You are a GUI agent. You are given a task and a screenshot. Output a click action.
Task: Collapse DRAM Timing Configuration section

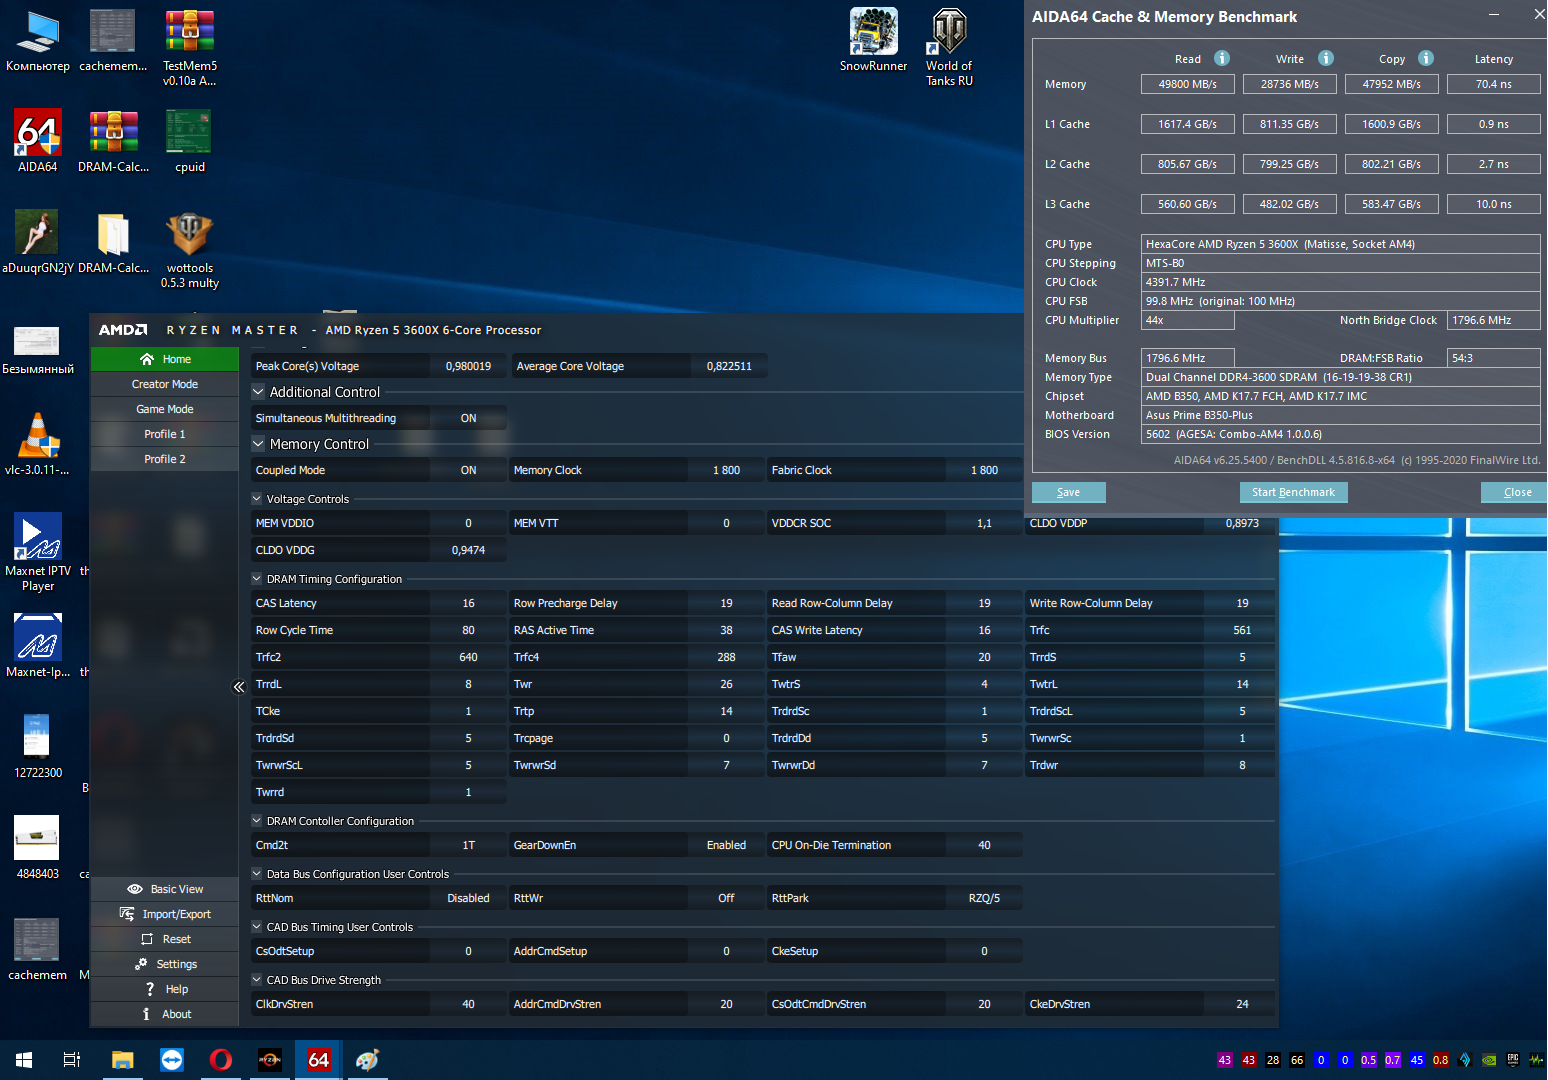tap(257, 578)
